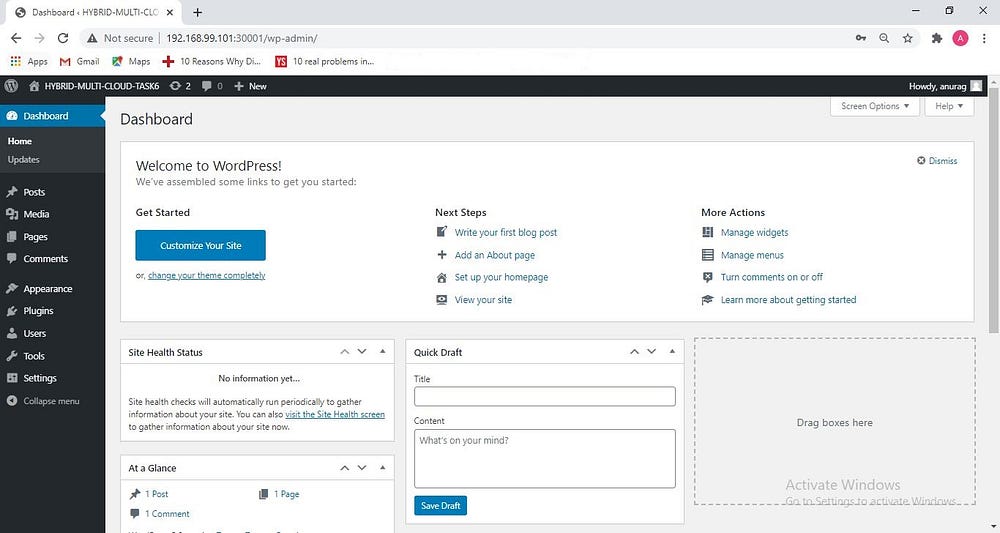
Task: Reload the page with refresh icon
Action: [62, 38]
